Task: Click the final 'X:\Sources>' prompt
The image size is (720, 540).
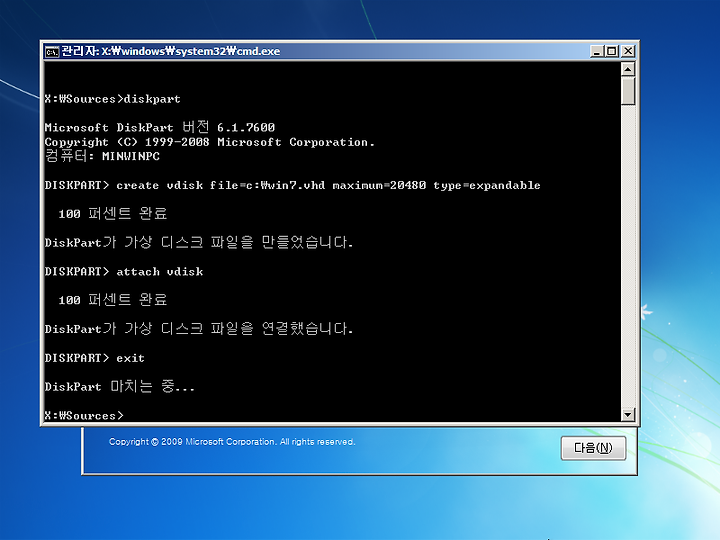Action: [x=84, y=416]
